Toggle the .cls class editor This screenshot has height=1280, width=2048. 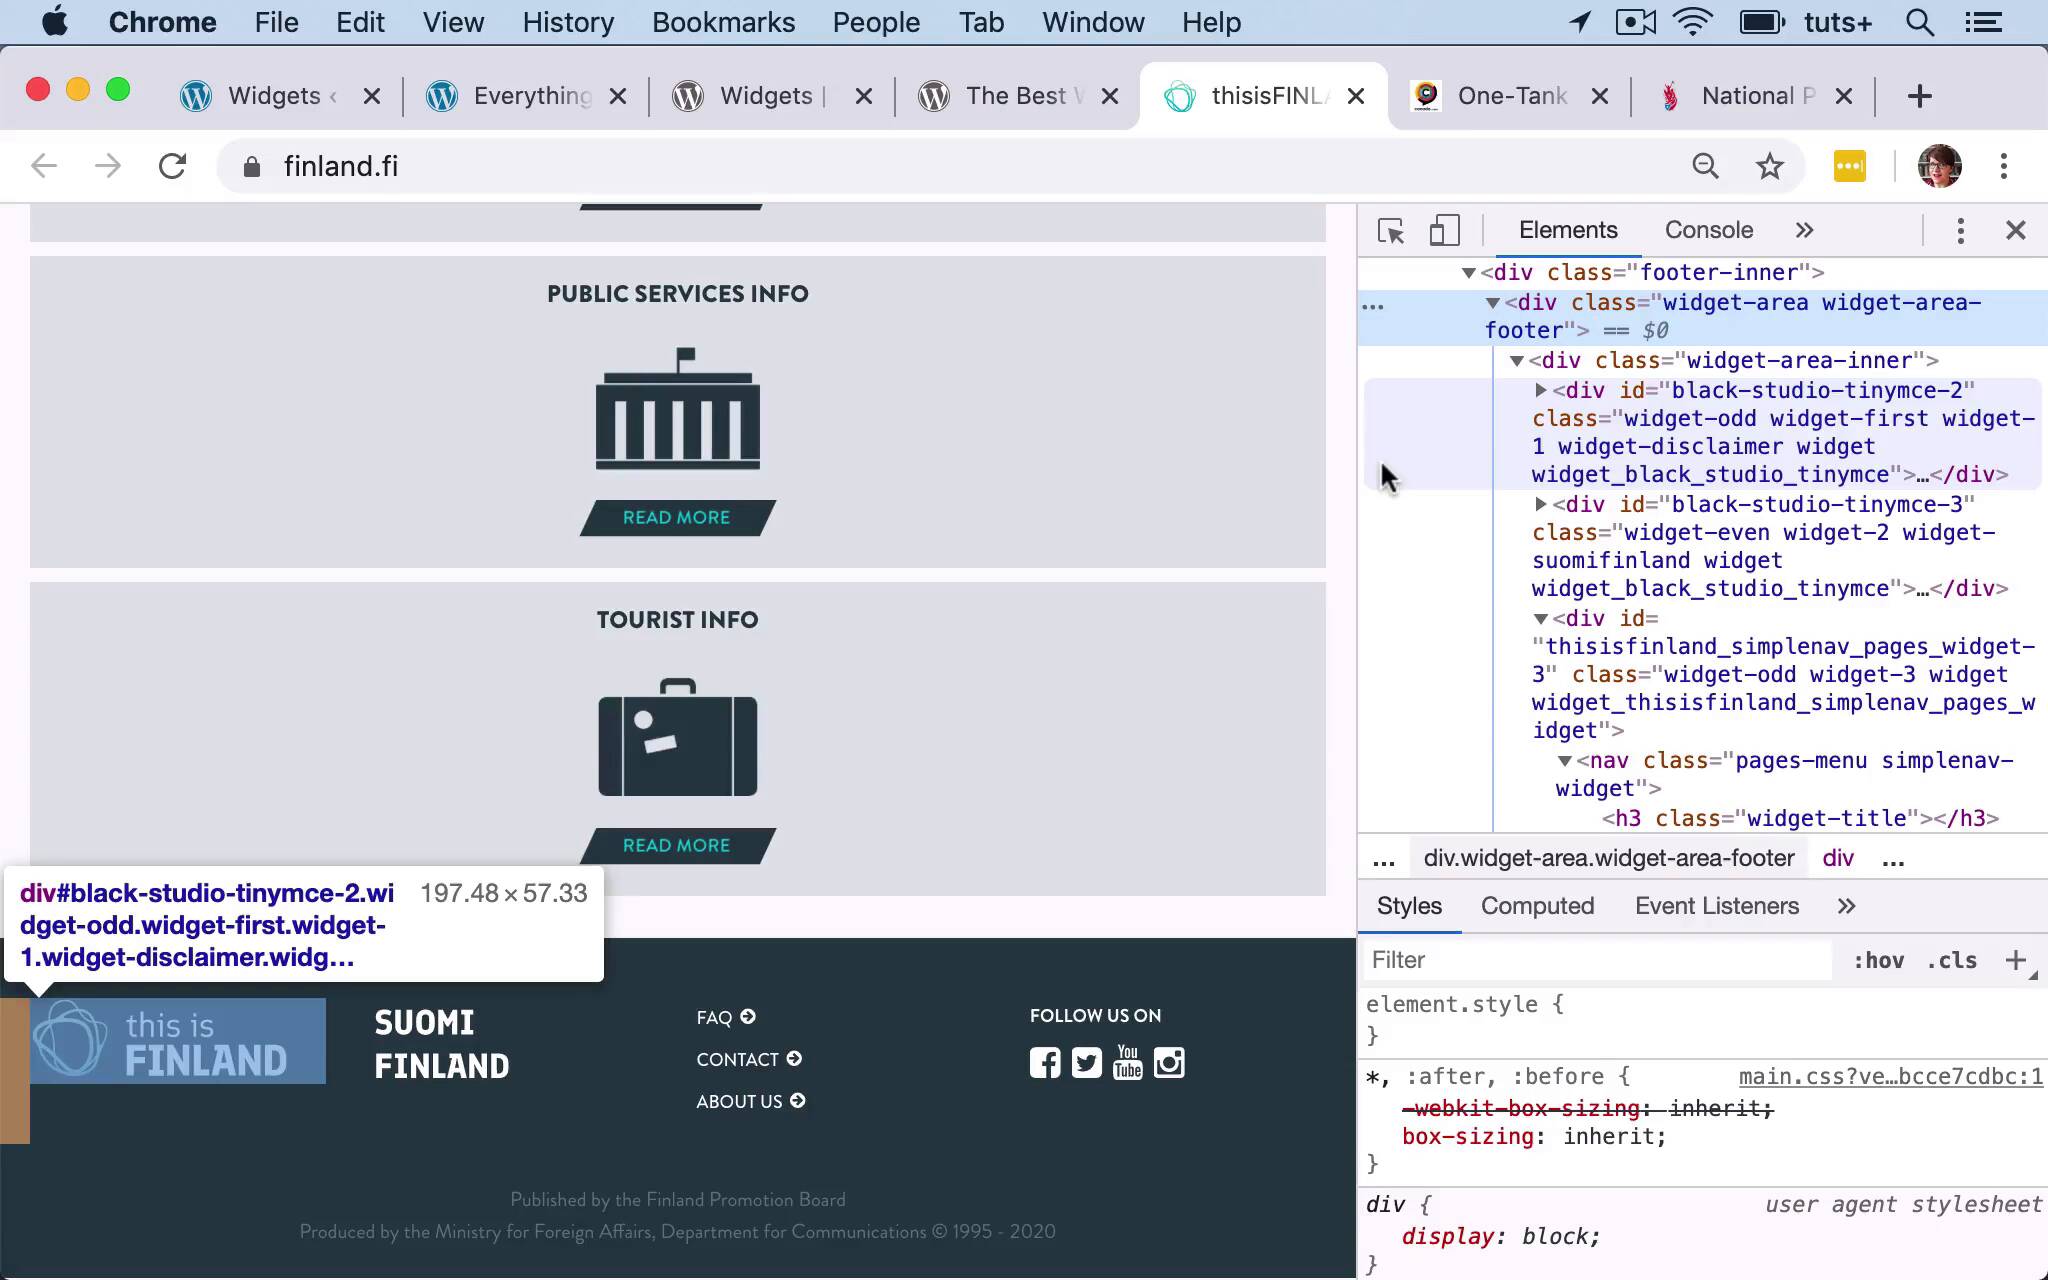(x=1951, y=961)
